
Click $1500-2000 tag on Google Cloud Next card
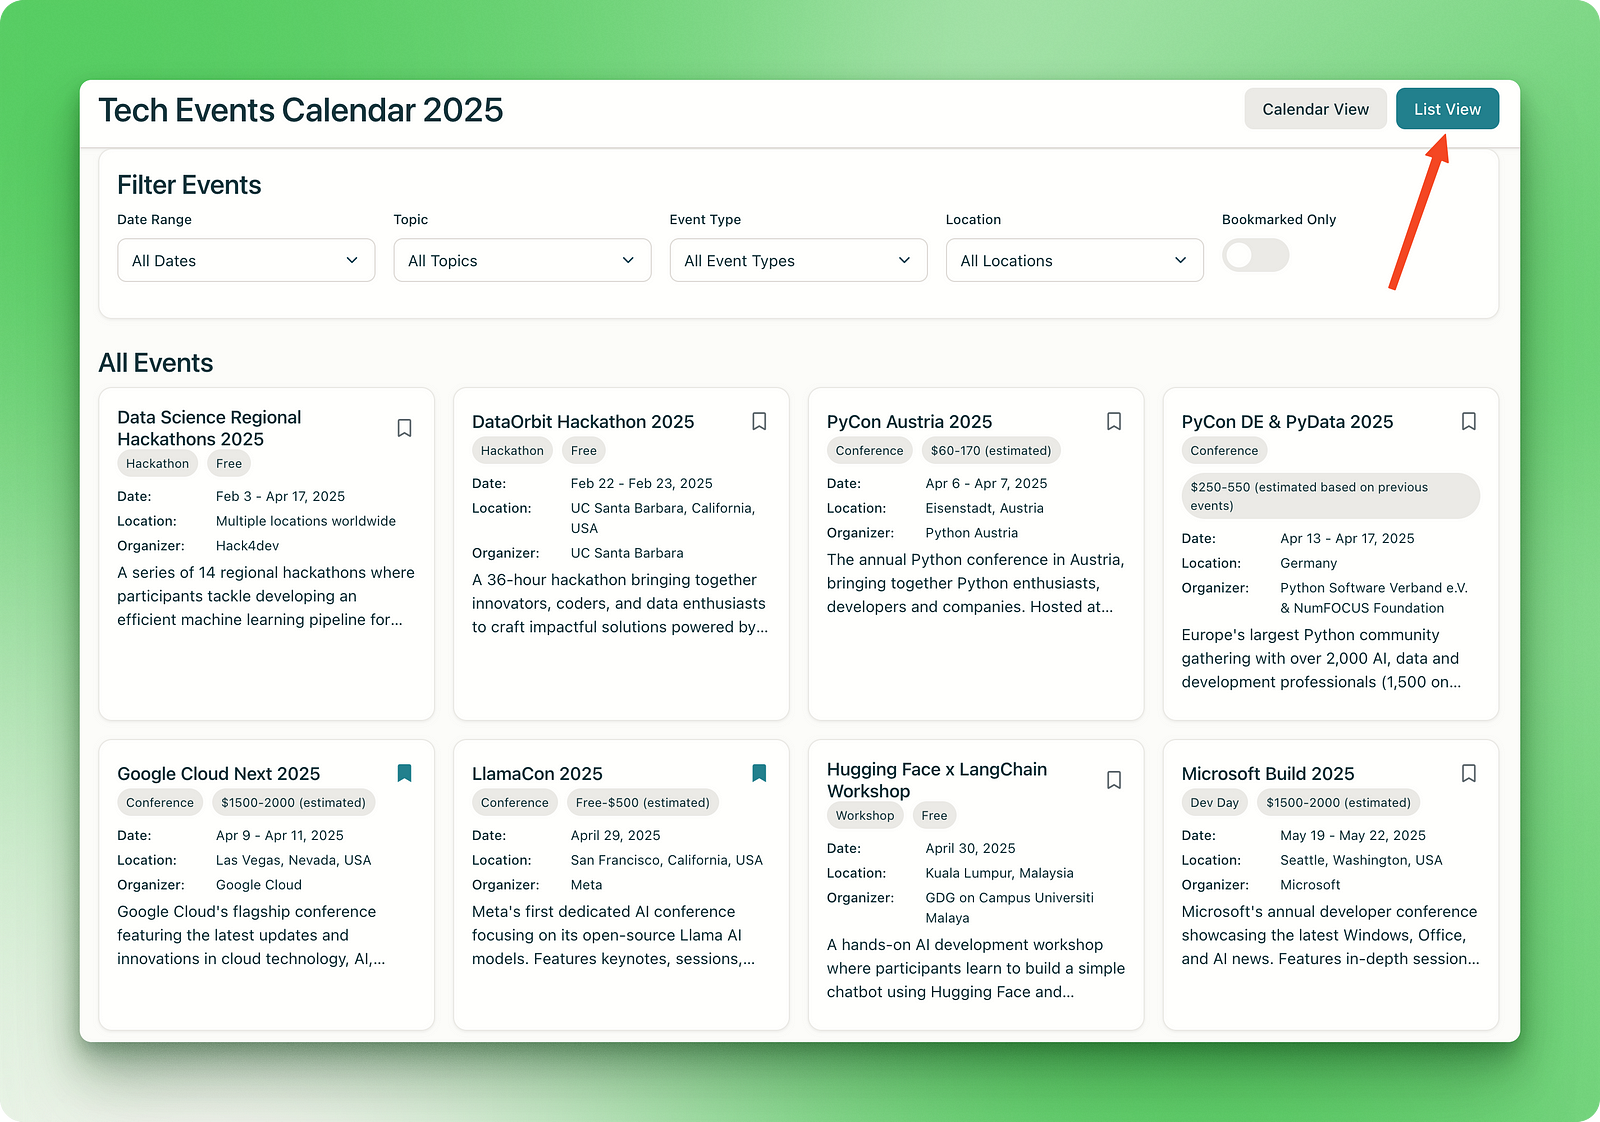pyautogui.click(x=293, y=803)
